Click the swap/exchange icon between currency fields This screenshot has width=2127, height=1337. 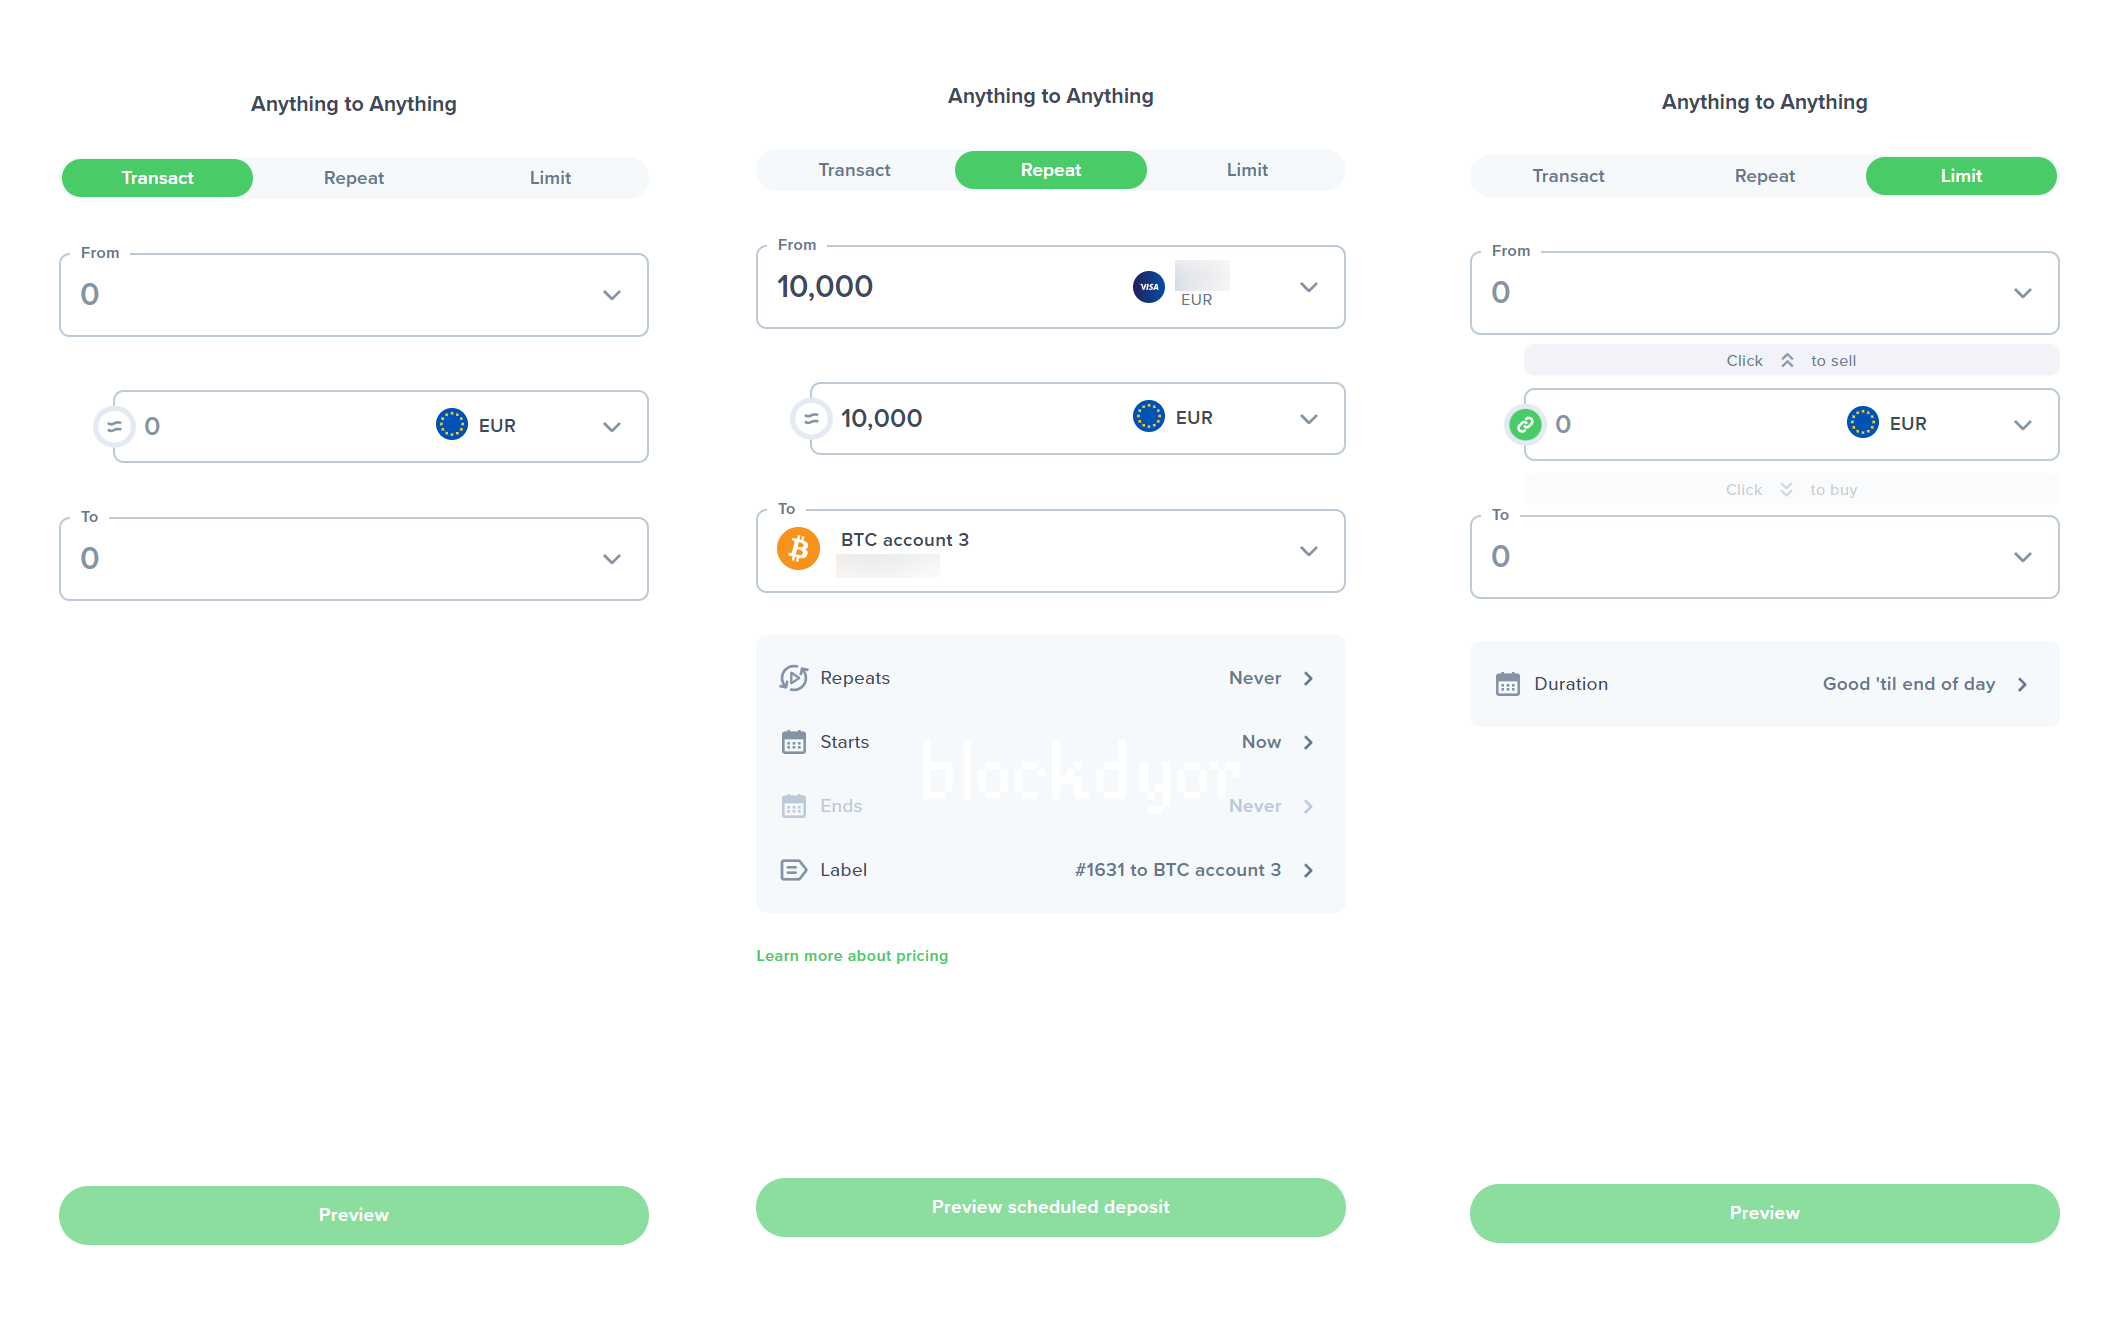(x=116, y=424)
